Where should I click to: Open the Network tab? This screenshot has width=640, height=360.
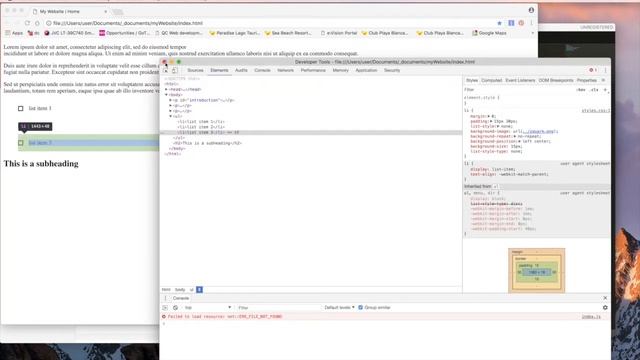tap(285, 70)
